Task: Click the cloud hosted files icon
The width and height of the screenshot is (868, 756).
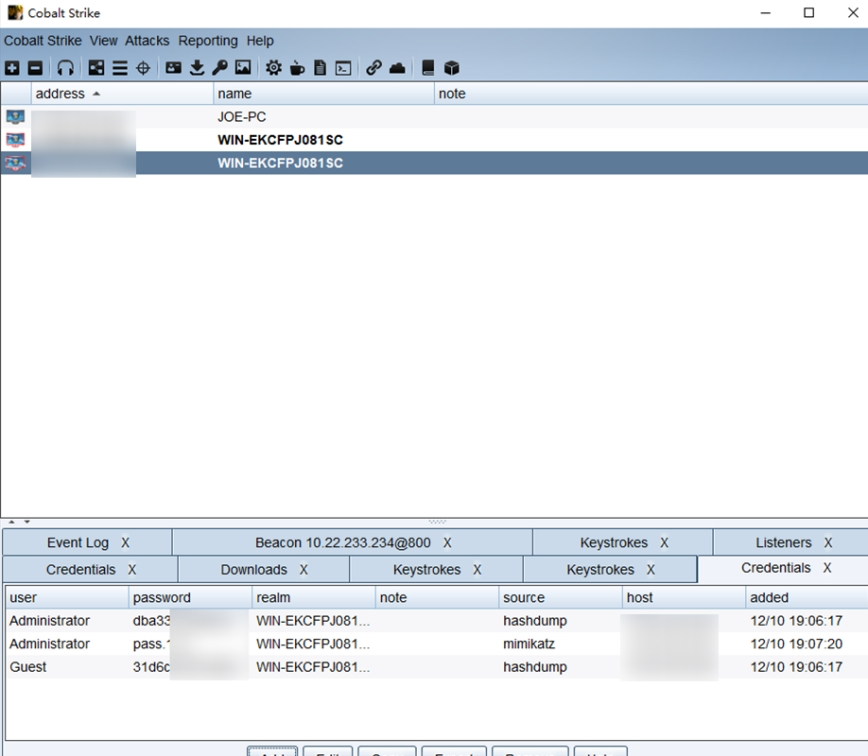Action: 398,67
